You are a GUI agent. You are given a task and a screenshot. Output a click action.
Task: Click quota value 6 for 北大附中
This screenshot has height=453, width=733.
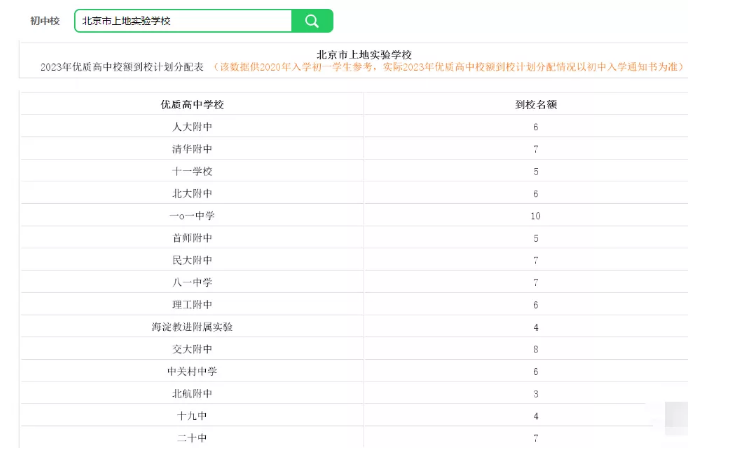tap(536, 194)
